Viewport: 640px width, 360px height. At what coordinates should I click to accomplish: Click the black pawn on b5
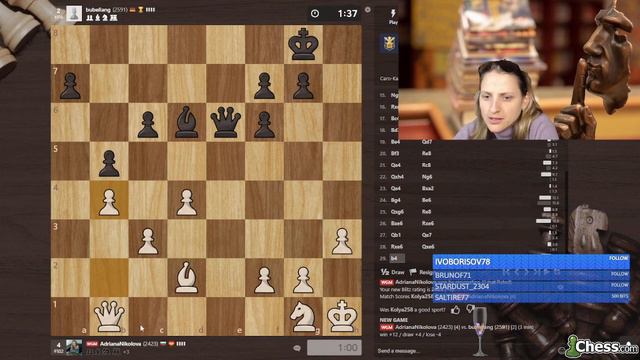coord(109,164)
